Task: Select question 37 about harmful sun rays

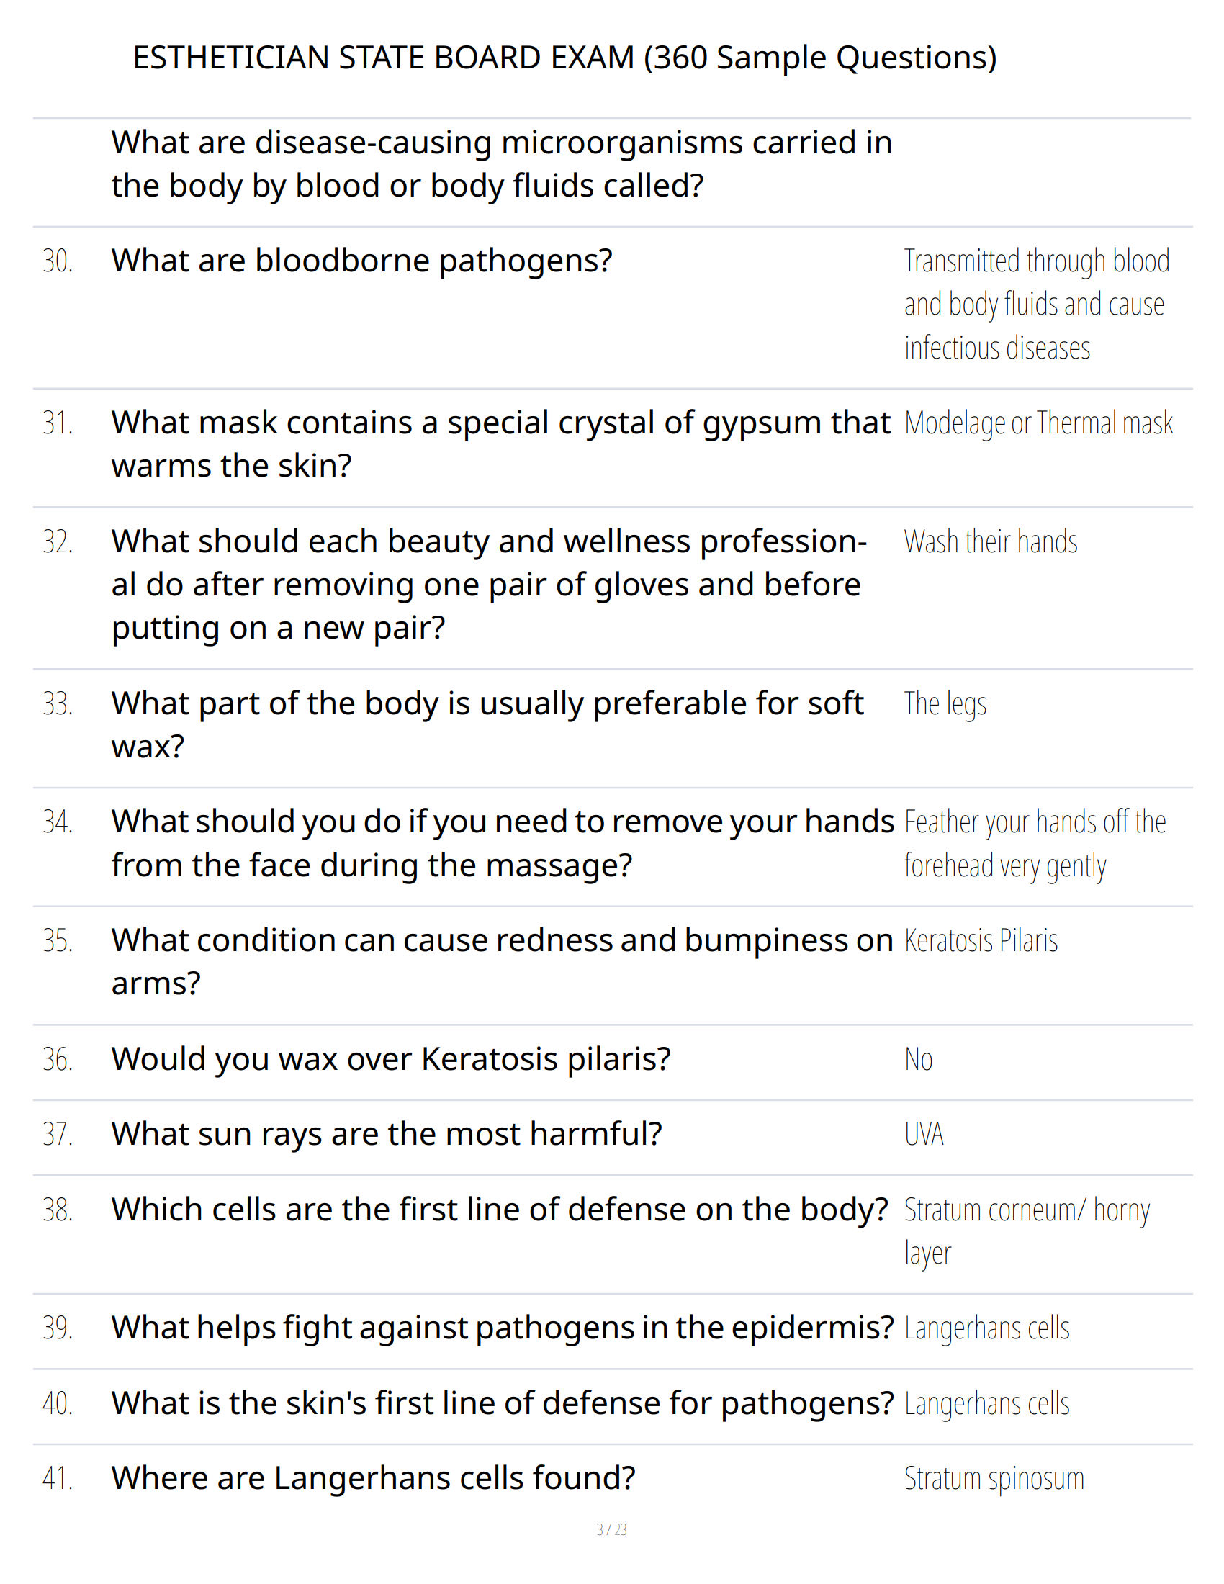Action: (387, 1134)
